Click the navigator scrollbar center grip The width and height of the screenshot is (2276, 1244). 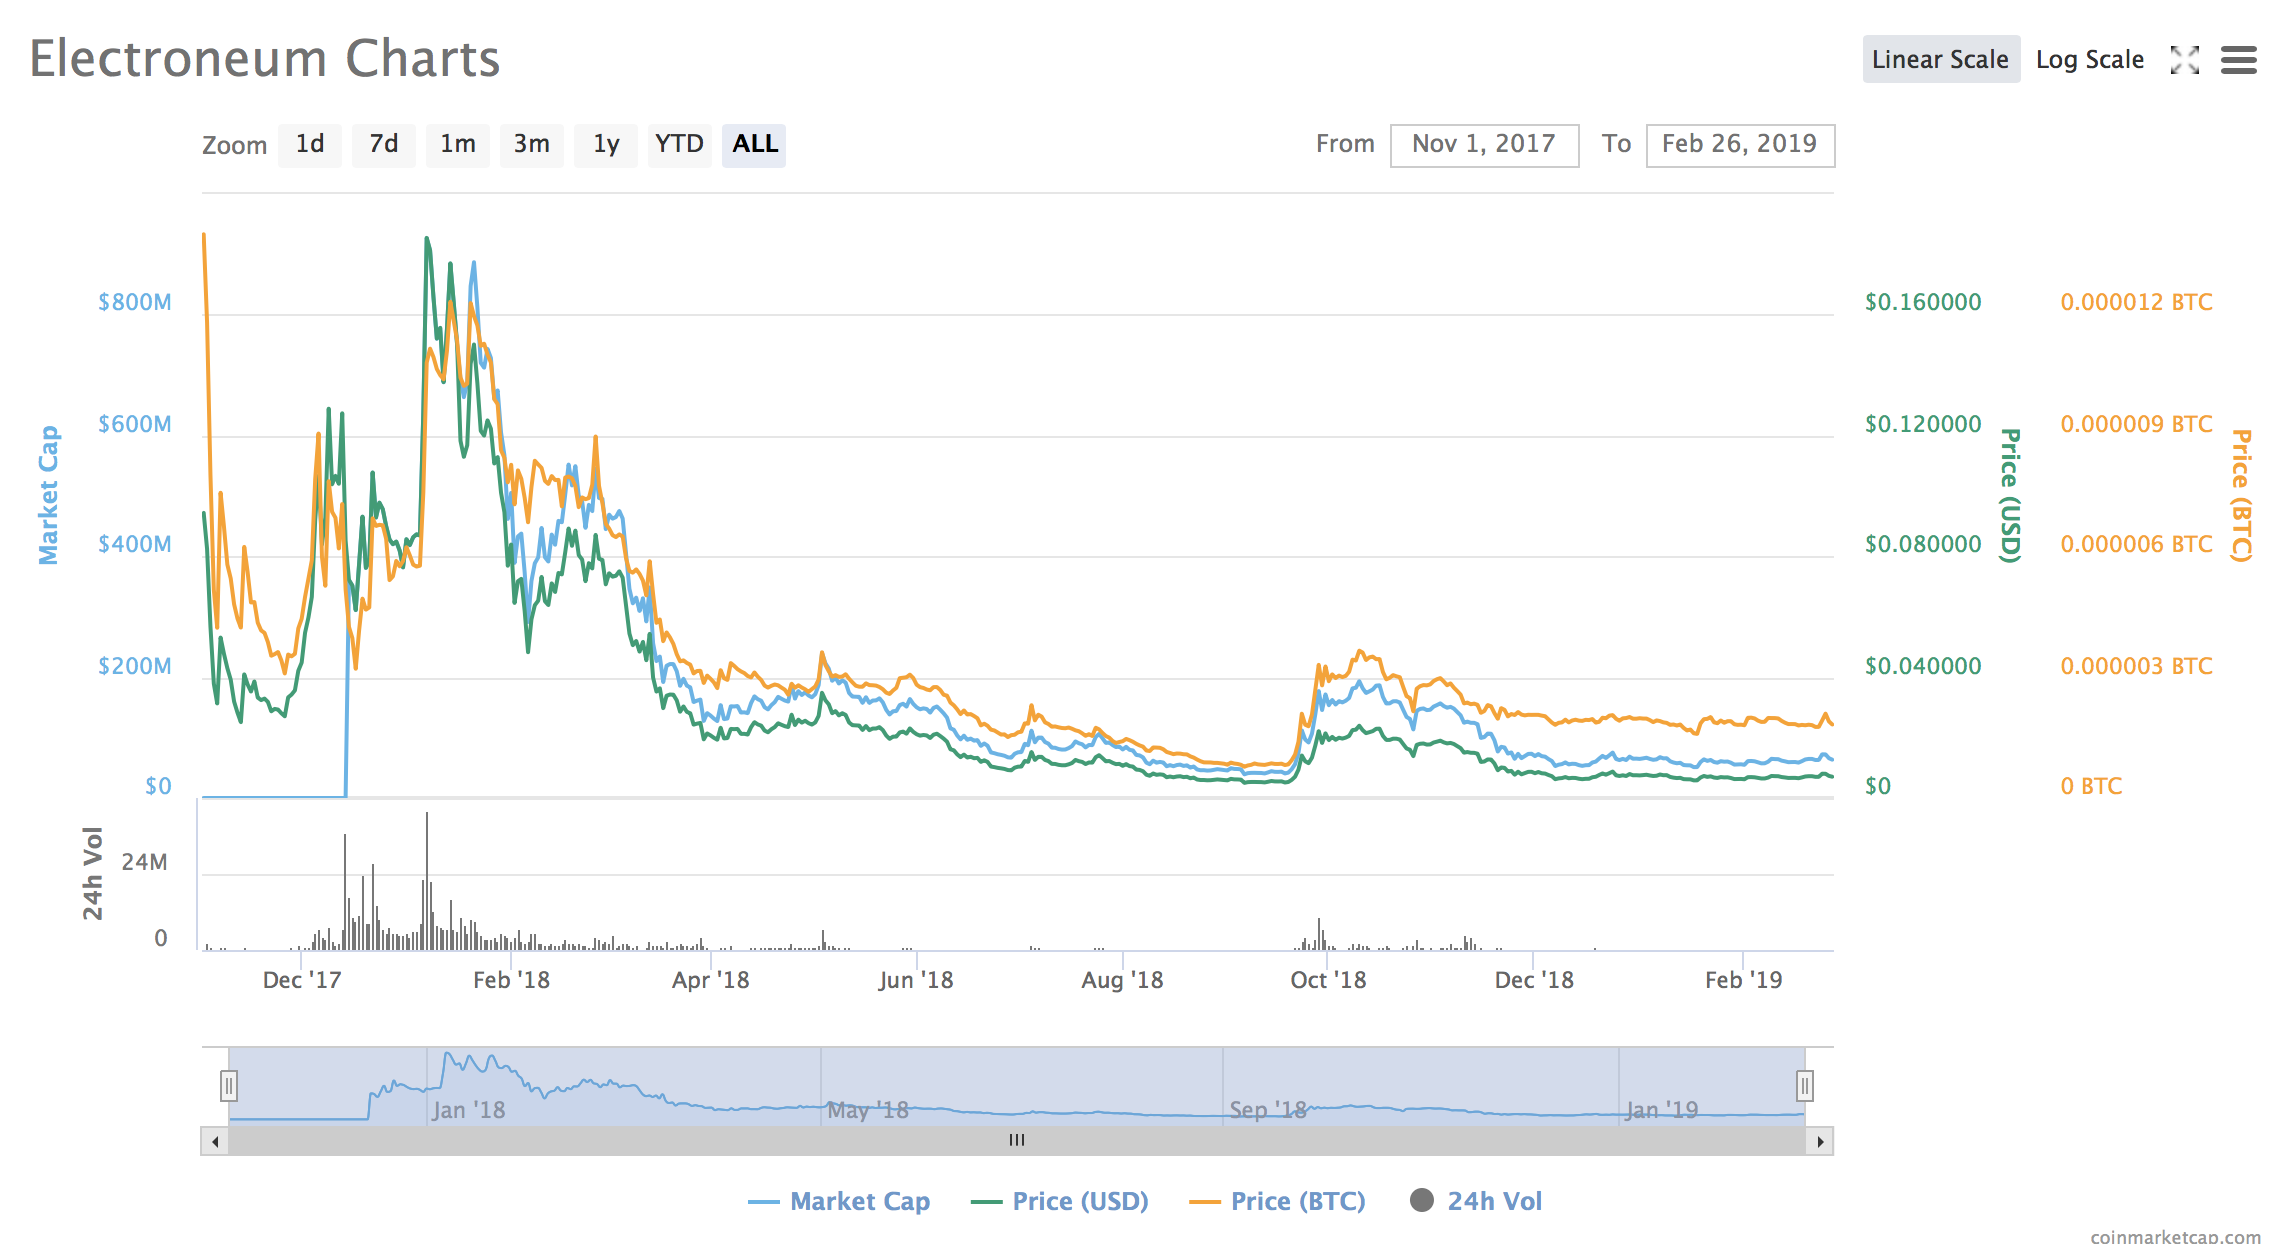coord(1017,1141)
